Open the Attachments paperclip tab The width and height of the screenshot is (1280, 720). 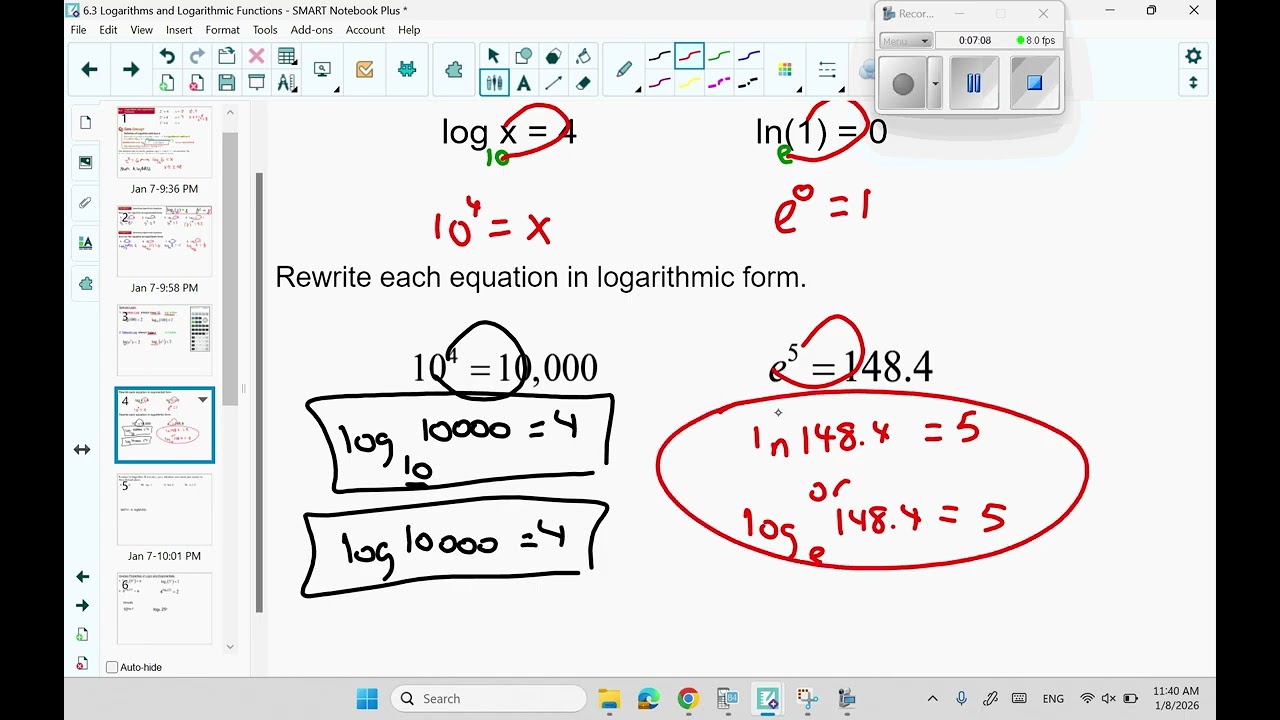(x=85, y=203)
